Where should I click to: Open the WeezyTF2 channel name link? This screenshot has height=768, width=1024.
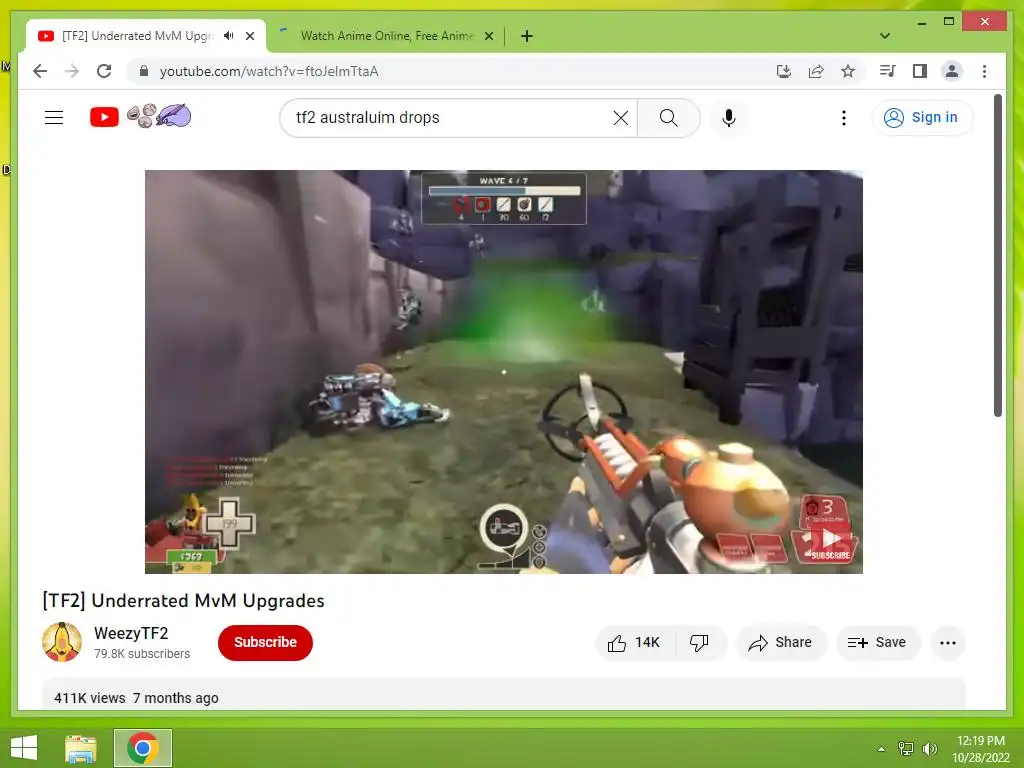point(131,633)
